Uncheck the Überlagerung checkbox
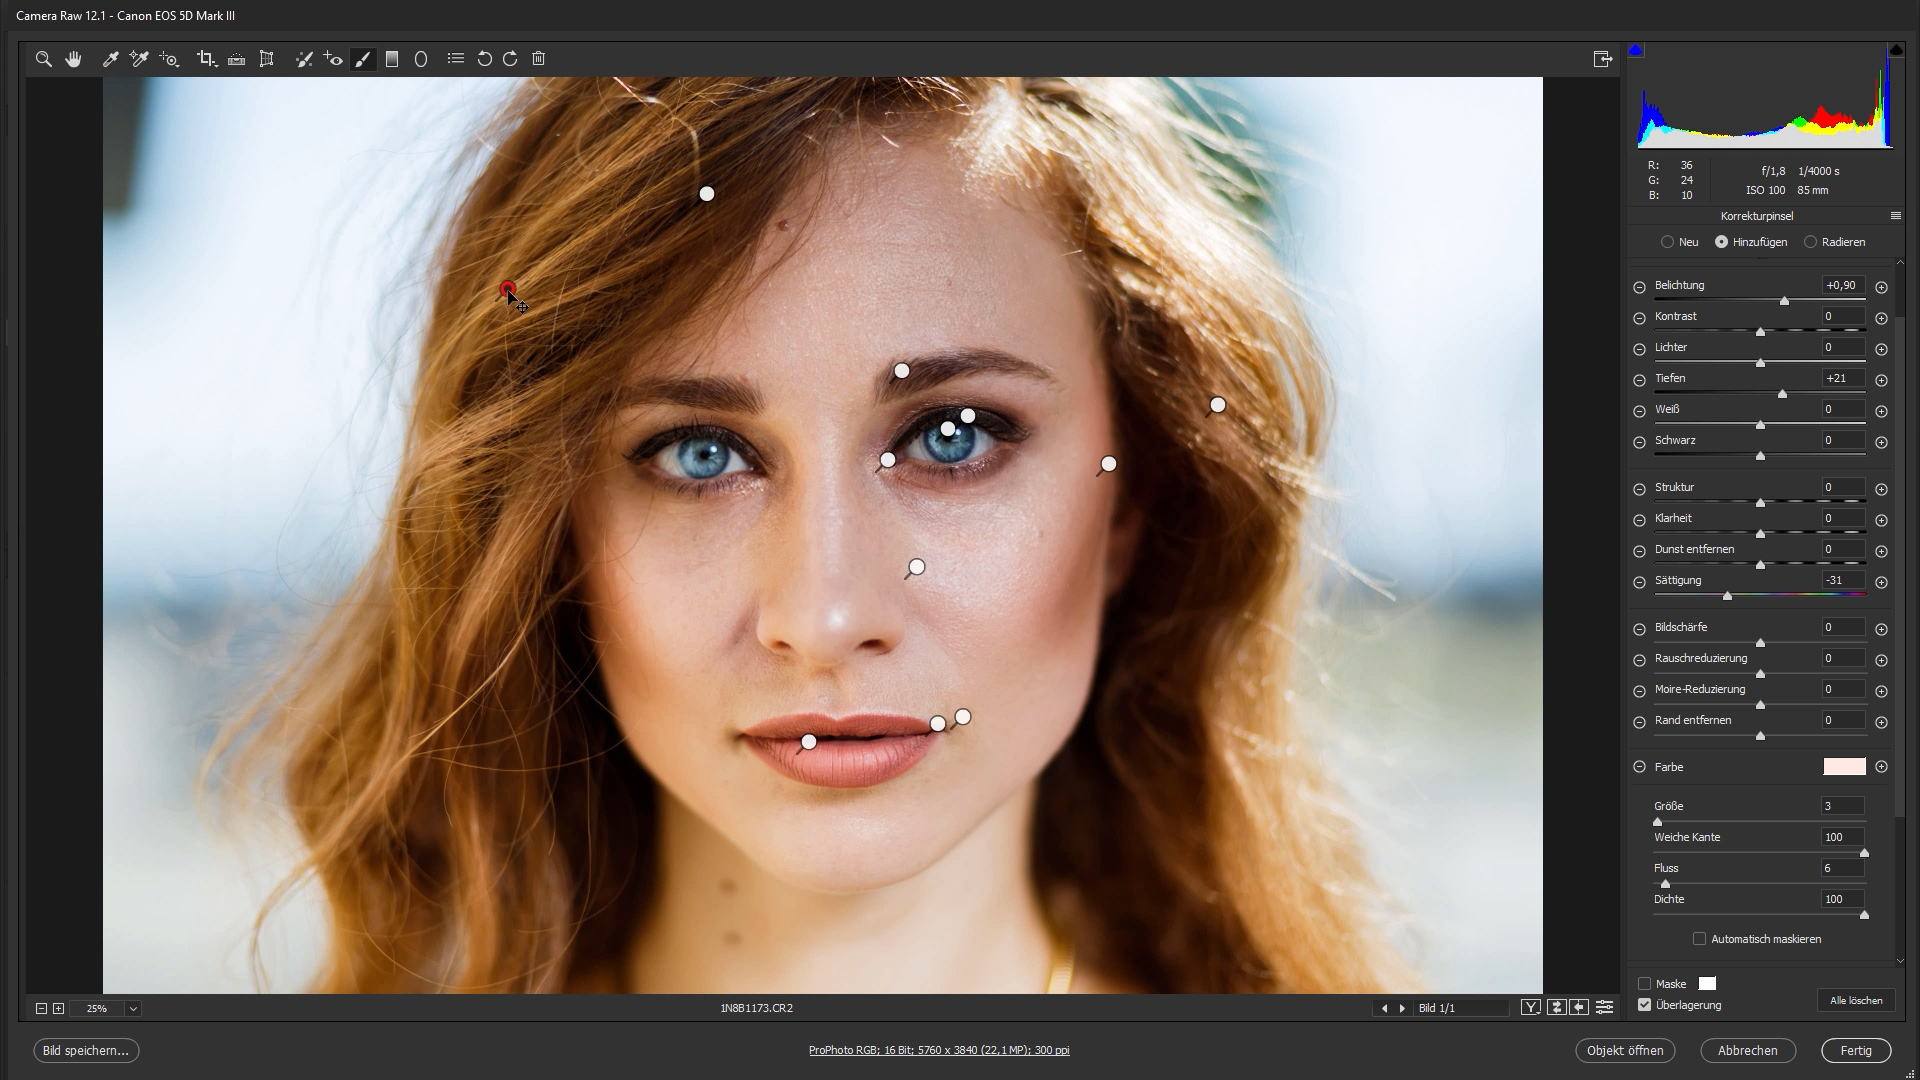This screenshot has height=1080, width=1920. [x=1646, y=1004]
